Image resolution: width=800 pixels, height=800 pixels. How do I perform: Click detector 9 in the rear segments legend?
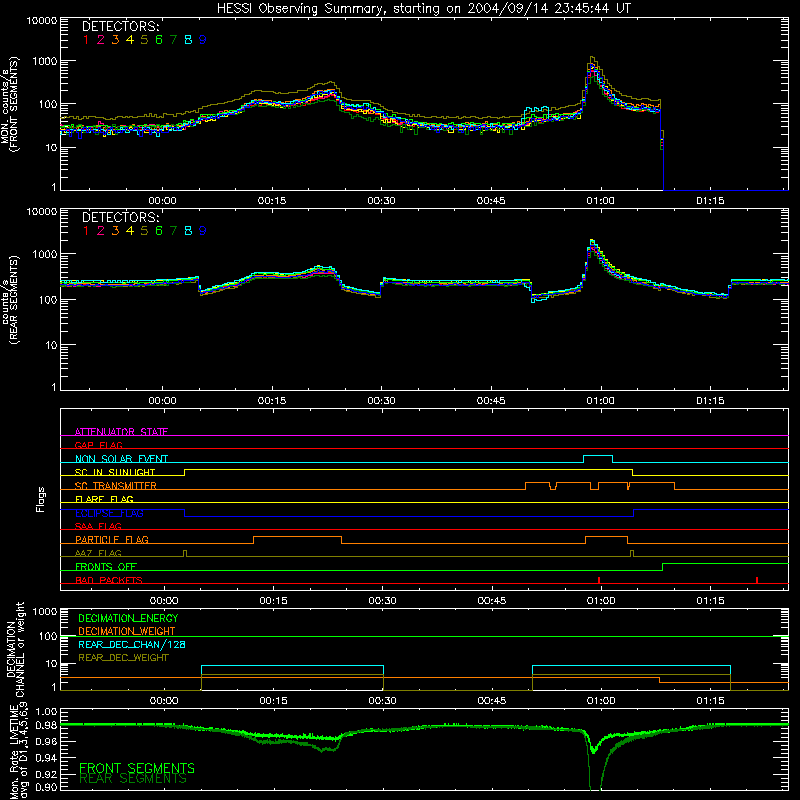click(203, 231)
